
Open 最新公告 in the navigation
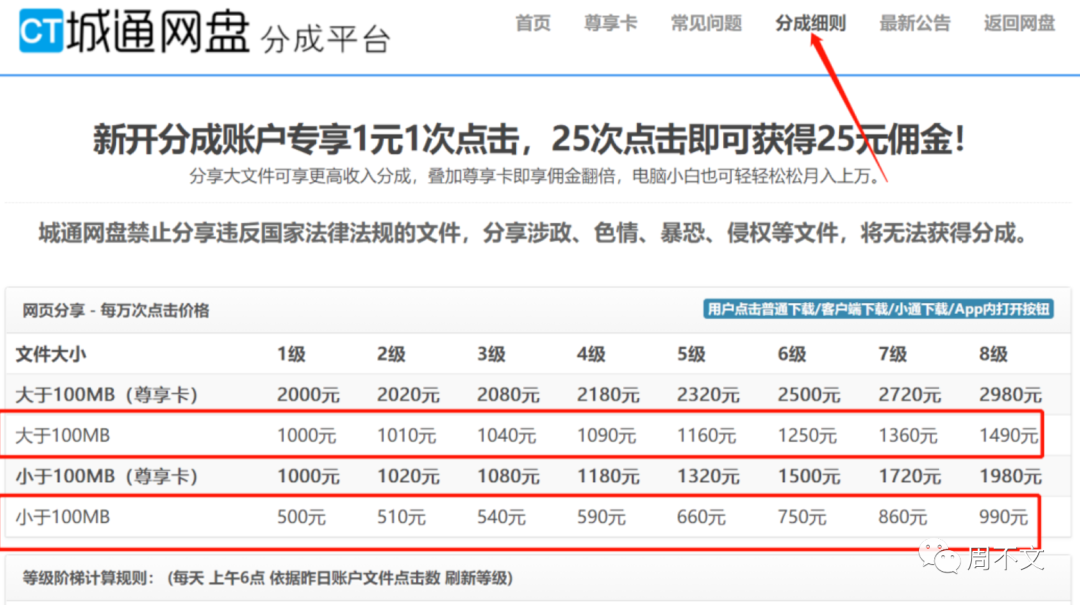(915, 23)
